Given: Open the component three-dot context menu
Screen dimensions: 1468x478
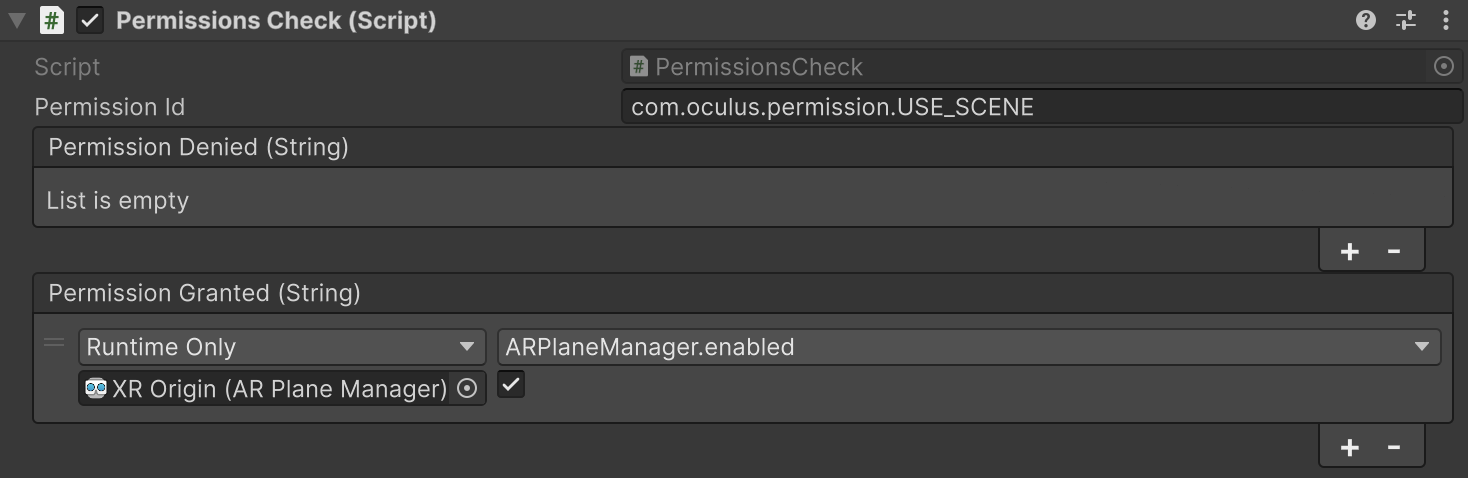Looking at the screenshot, I should coord(1446,20).
